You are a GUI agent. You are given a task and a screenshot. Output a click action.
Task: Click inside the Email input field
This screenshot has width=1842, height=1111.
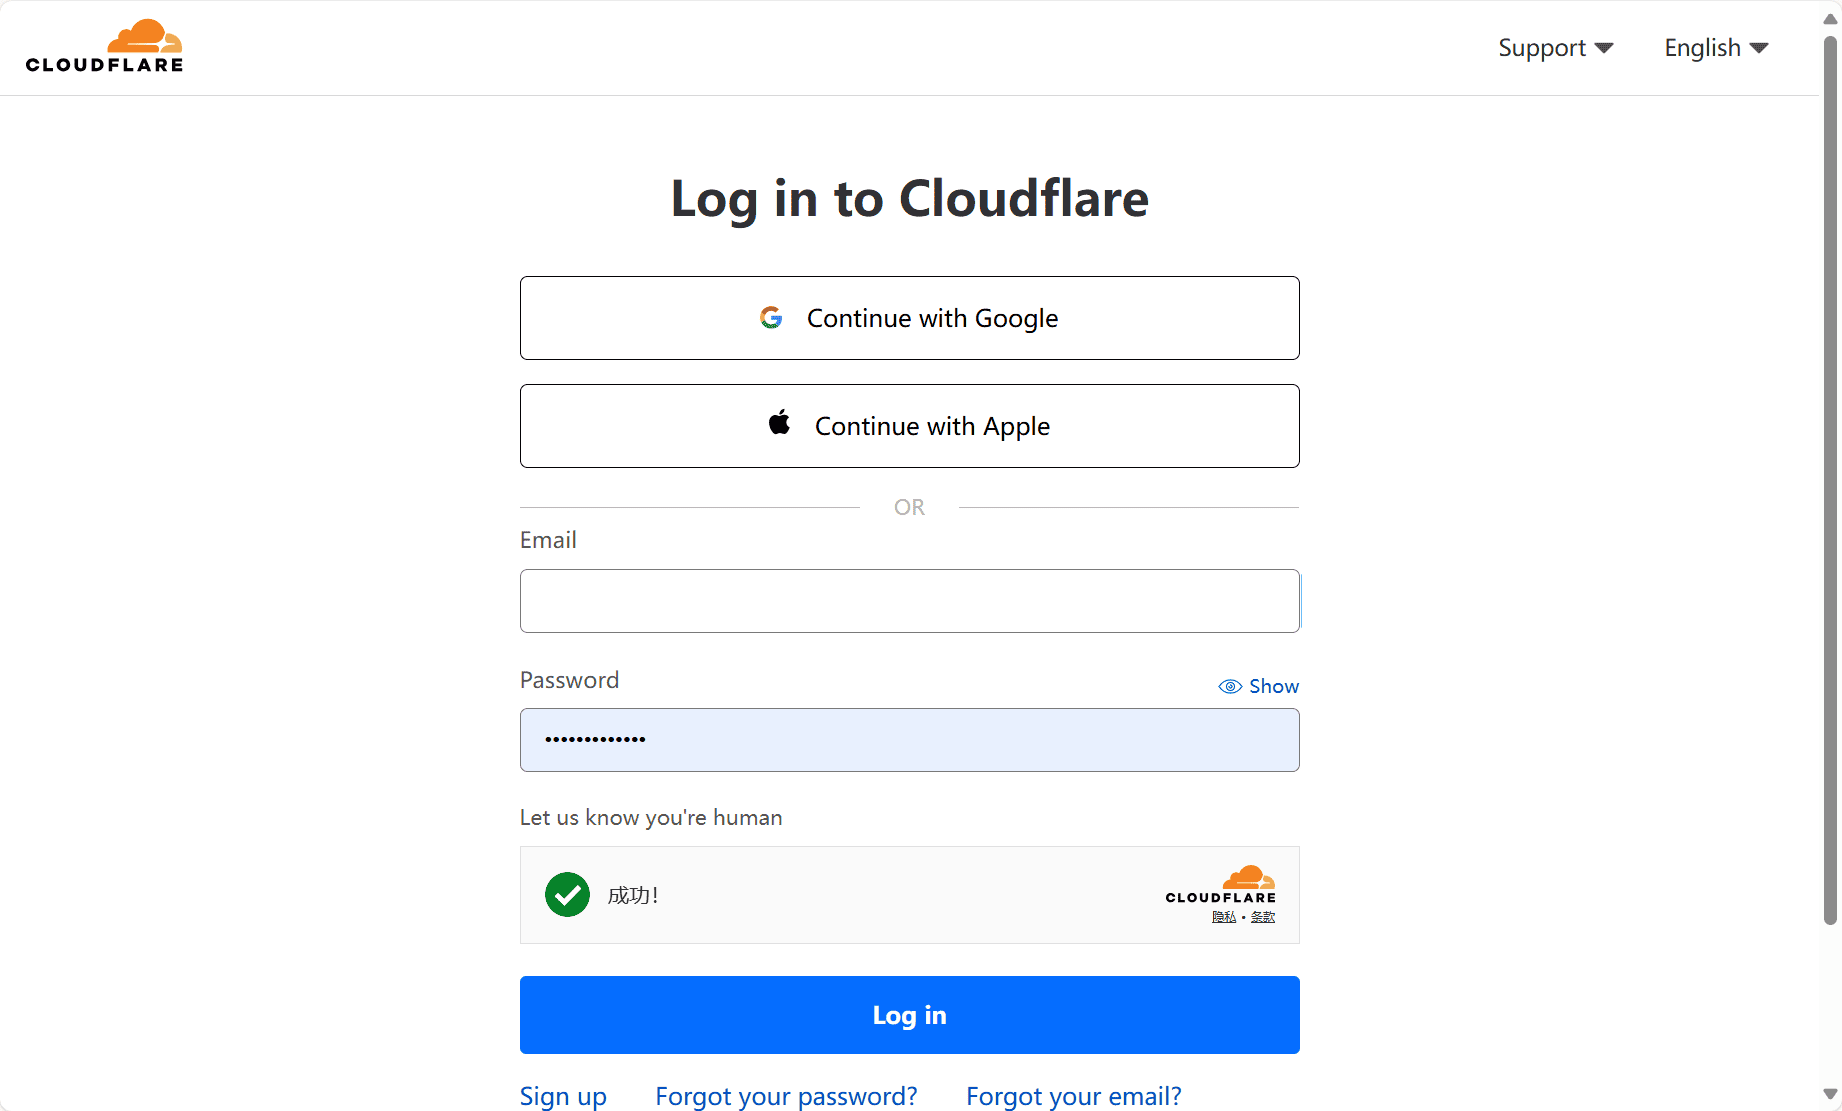click(909, 600)
